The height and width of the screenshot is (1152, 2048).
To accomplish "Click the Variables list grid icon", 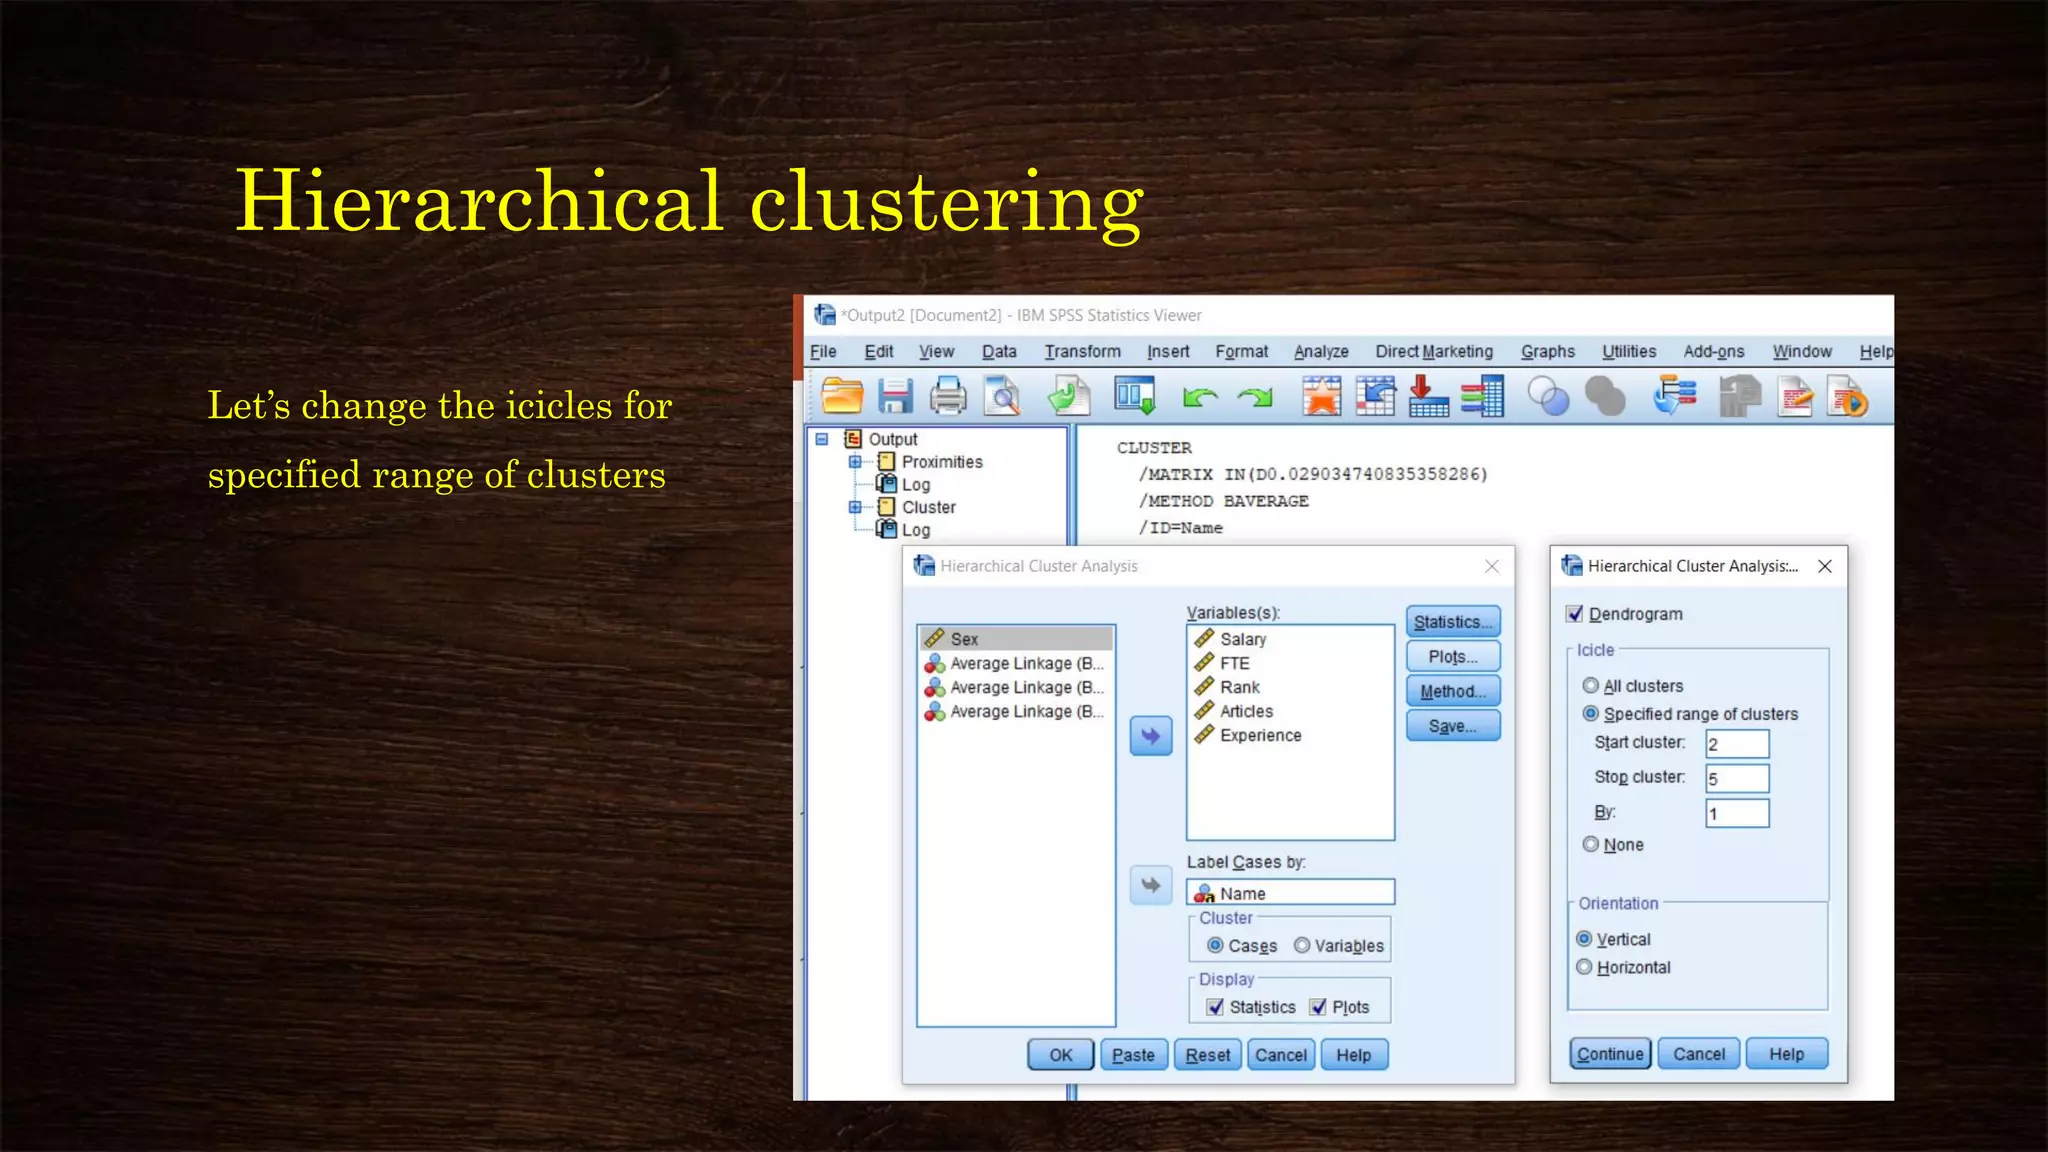I will click(x=1482, y=397).
